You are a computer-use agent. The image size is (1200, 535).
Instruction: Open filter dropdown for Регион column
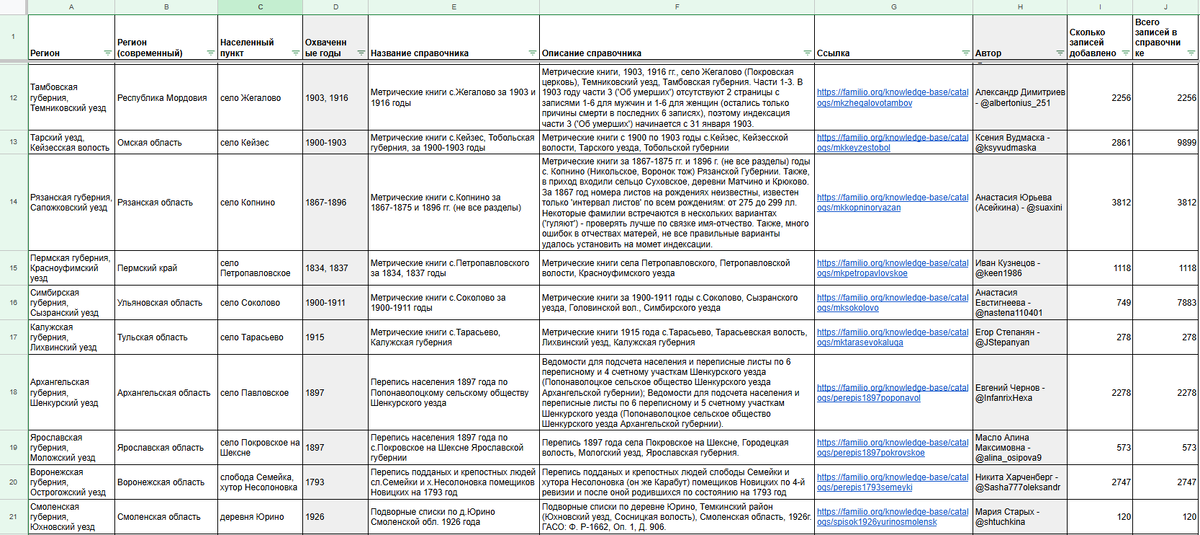[x=106, y=53]
